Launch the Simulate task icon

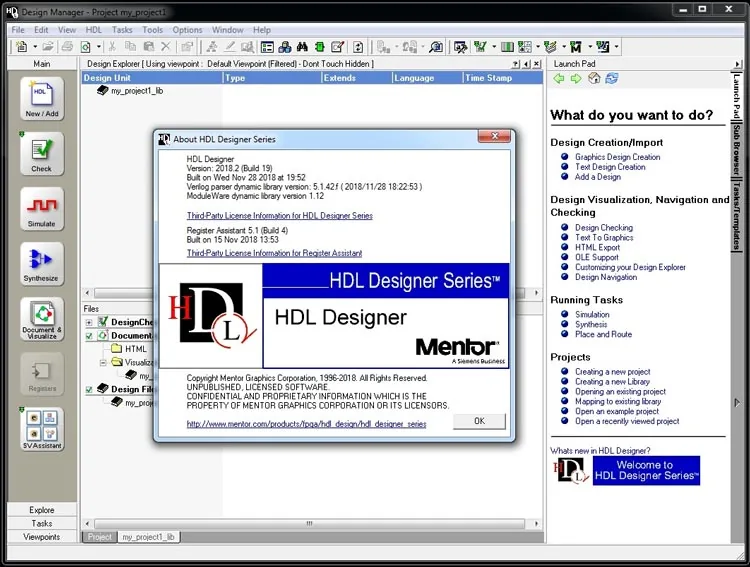point(42,209)
